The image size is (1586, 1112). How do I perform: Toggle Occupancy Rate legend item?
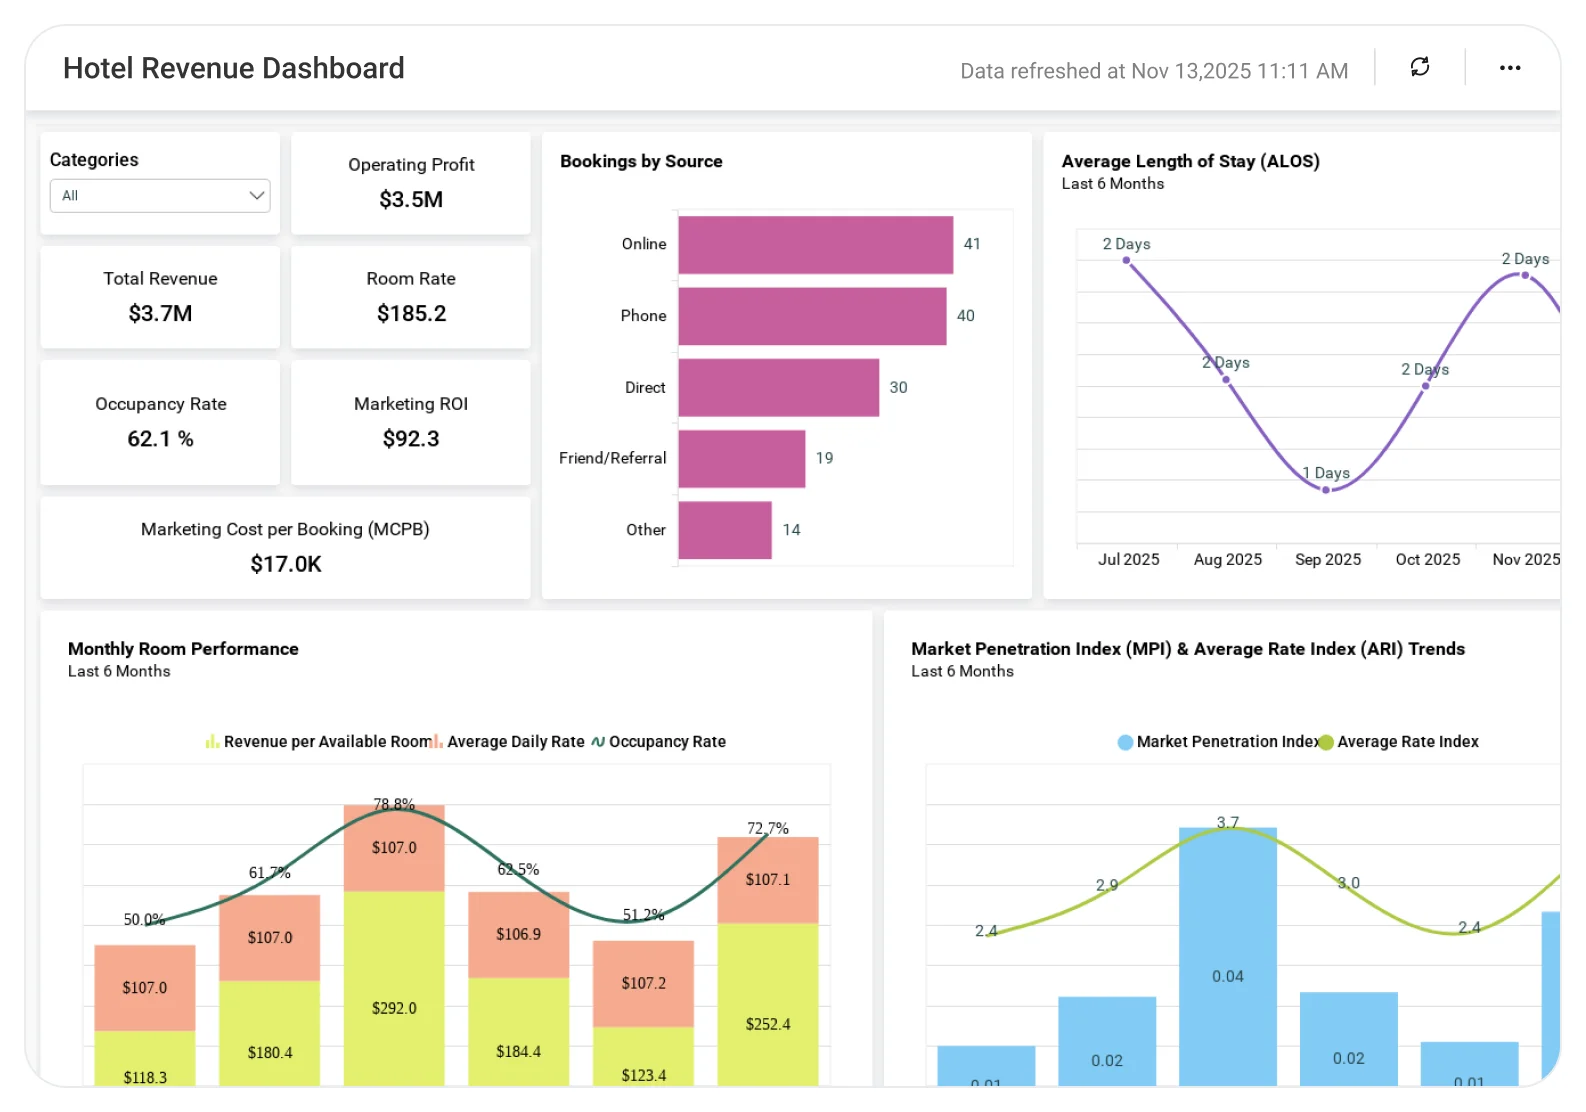[659, 742]
